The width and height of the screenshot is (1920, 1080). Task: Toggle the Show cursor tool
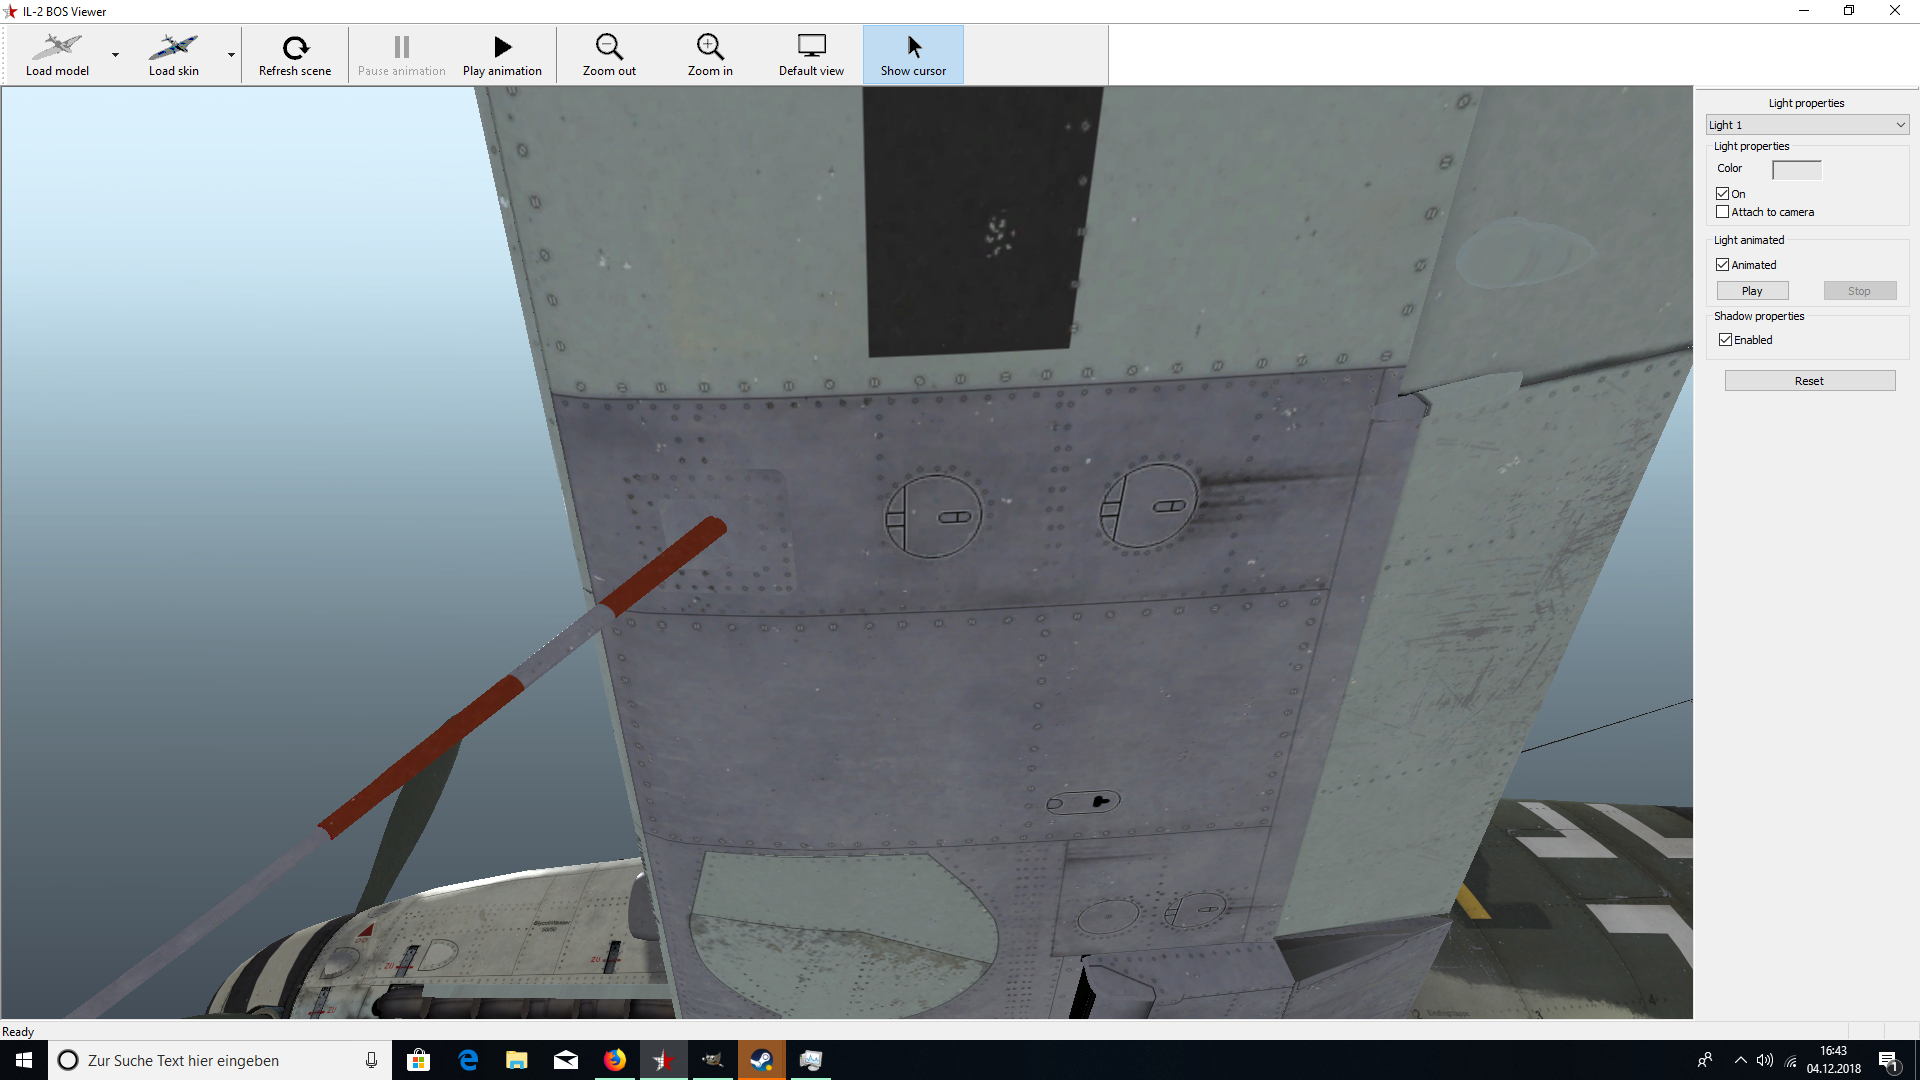tap(913, 55)
